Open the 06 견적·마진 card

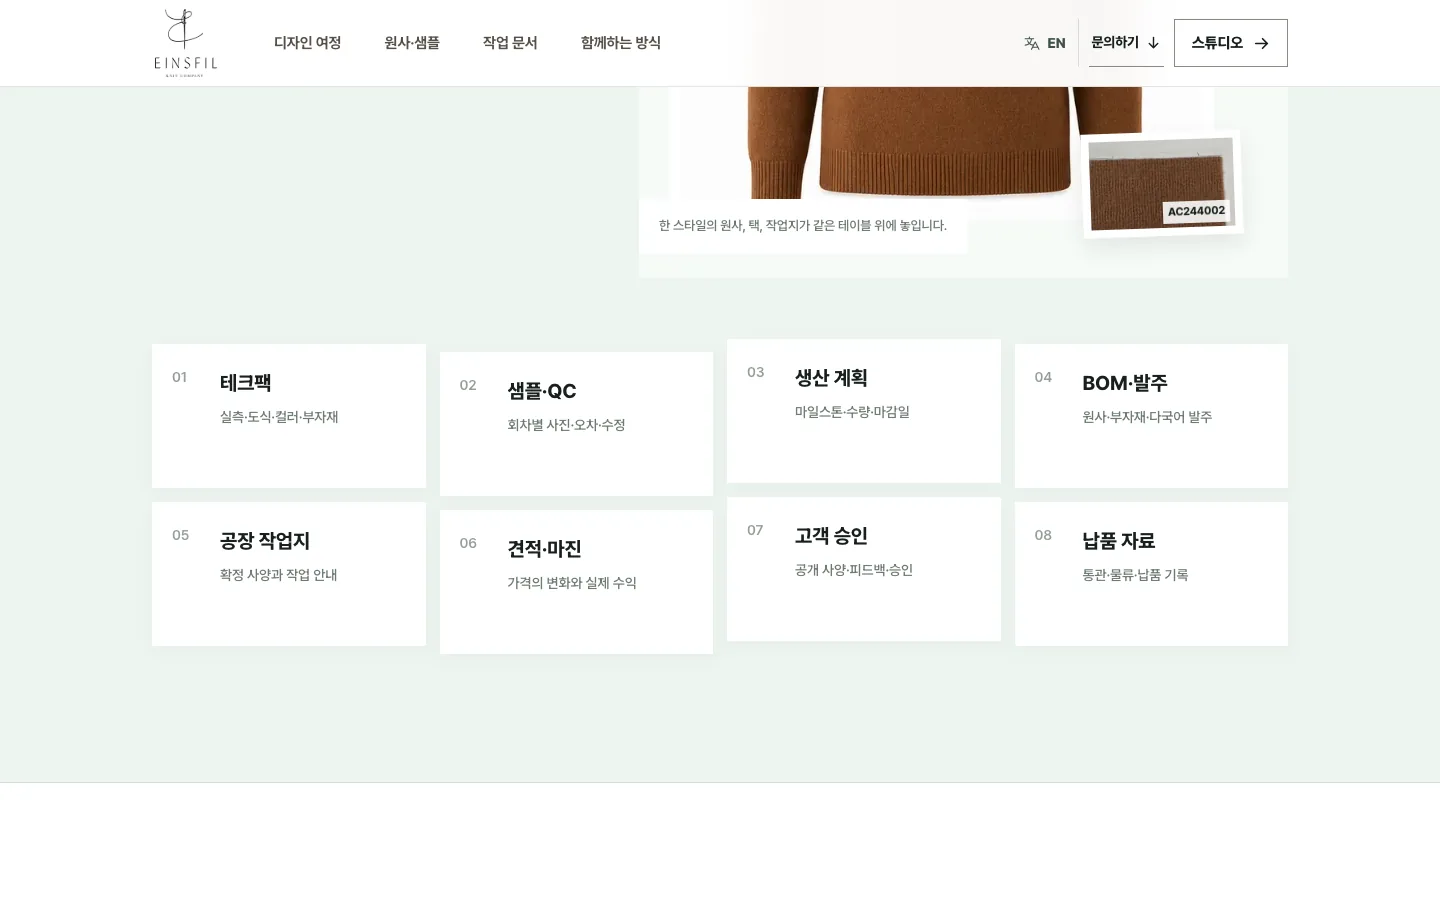576,582
